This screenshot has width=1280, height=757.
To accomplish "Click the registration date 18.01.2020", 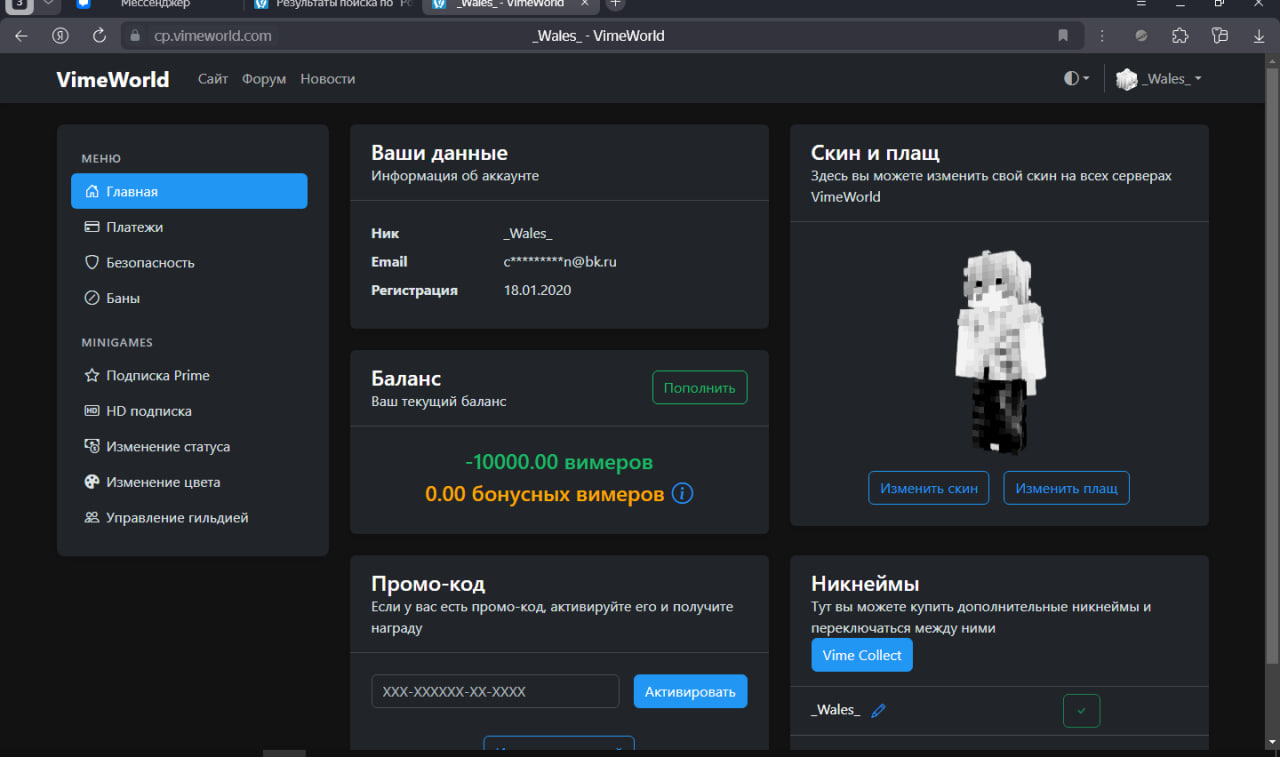I will click(x=537, y=290).
